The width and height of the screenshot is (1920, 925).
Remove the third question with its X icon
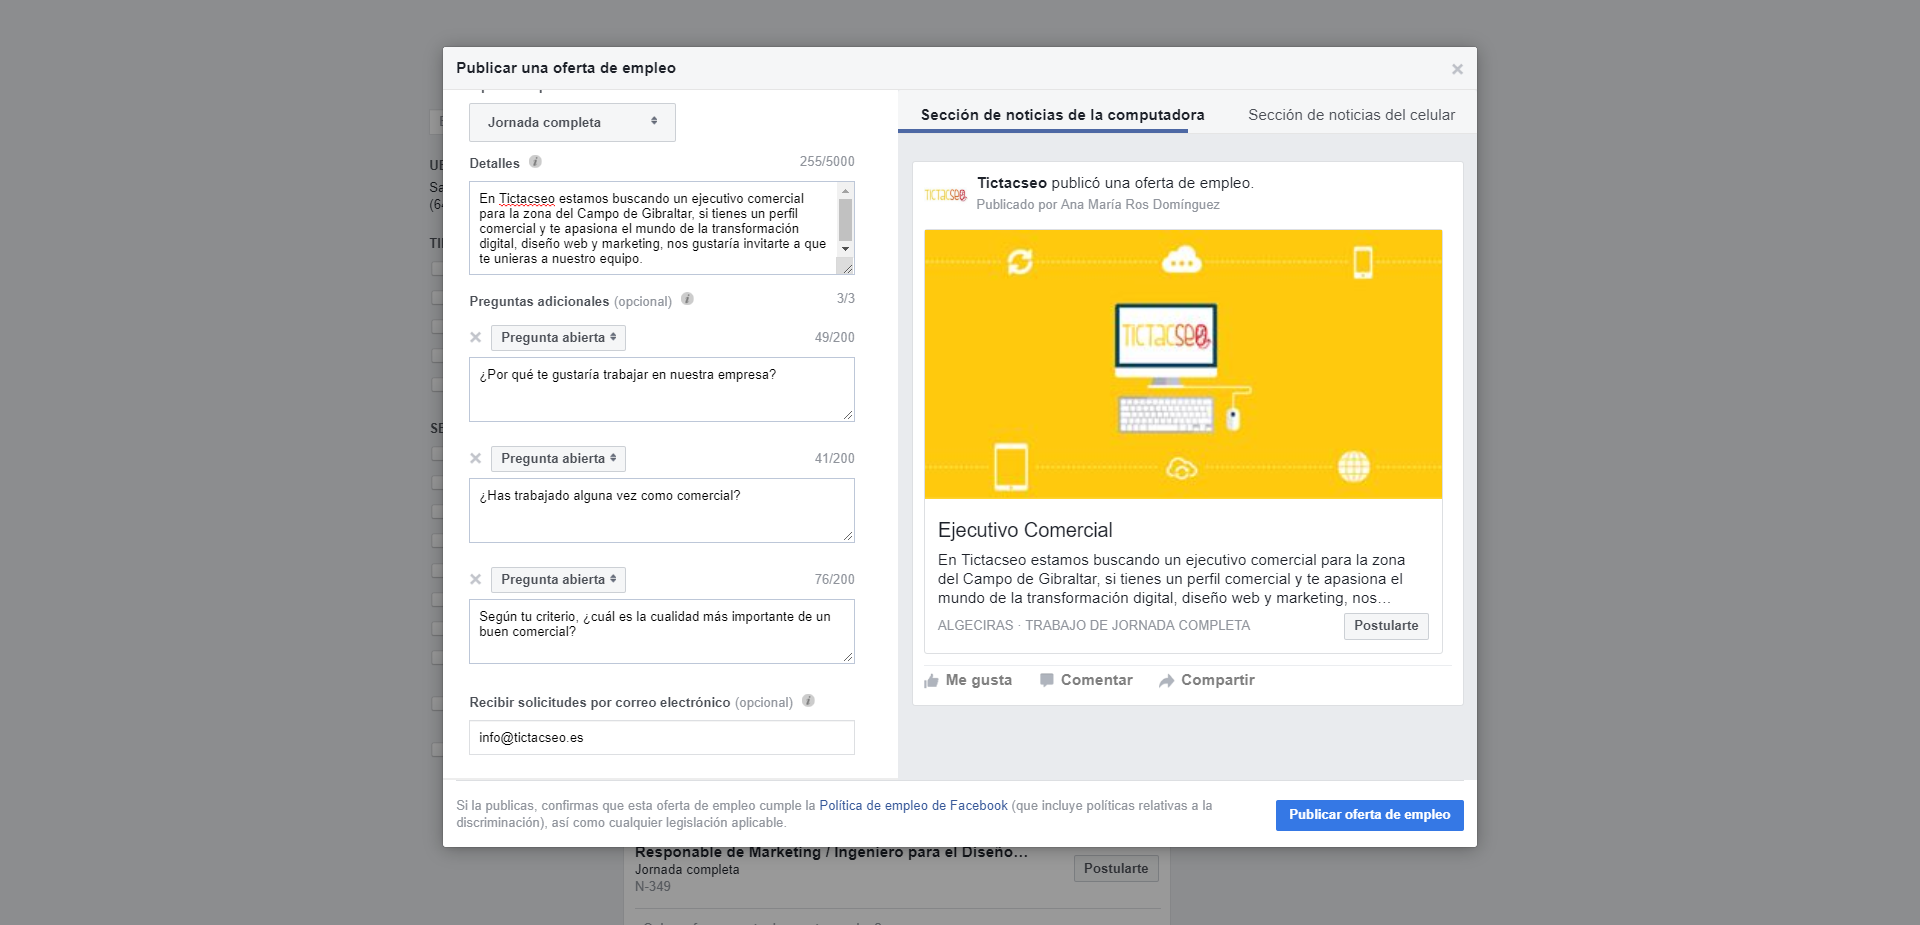point(476,579)
